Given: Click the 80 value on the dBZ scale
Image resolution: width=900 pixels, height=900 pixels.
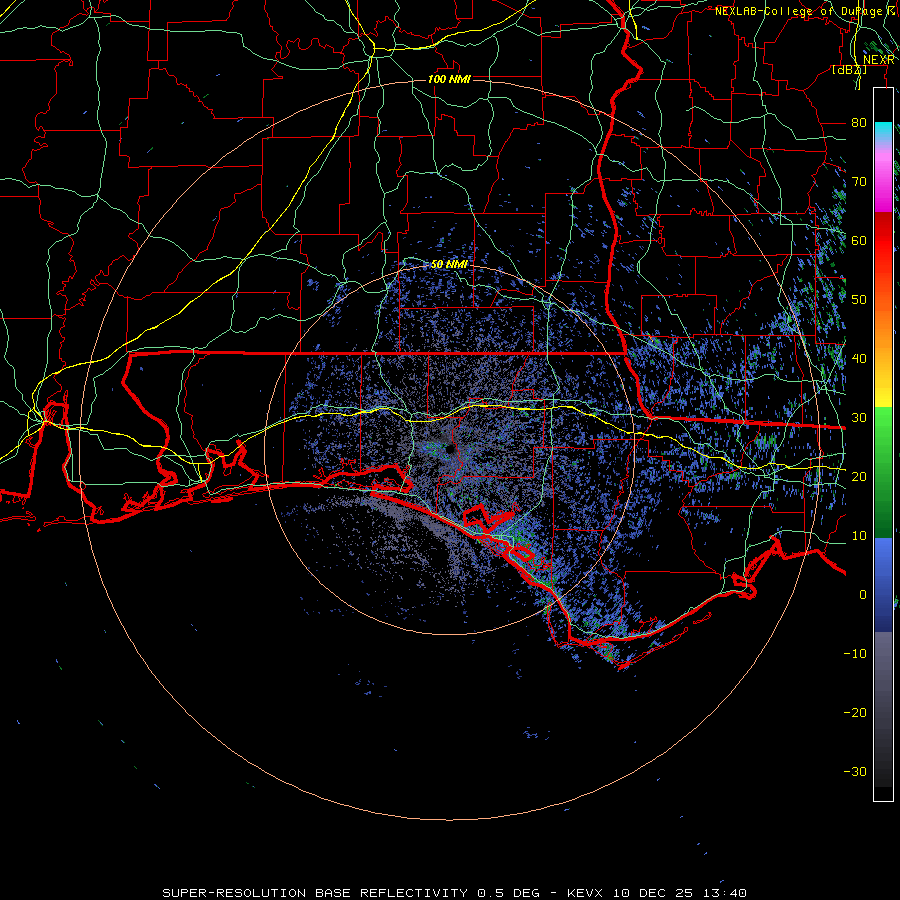Looking at the screenshot, I should pyautogui.click(x=859, y=122).
